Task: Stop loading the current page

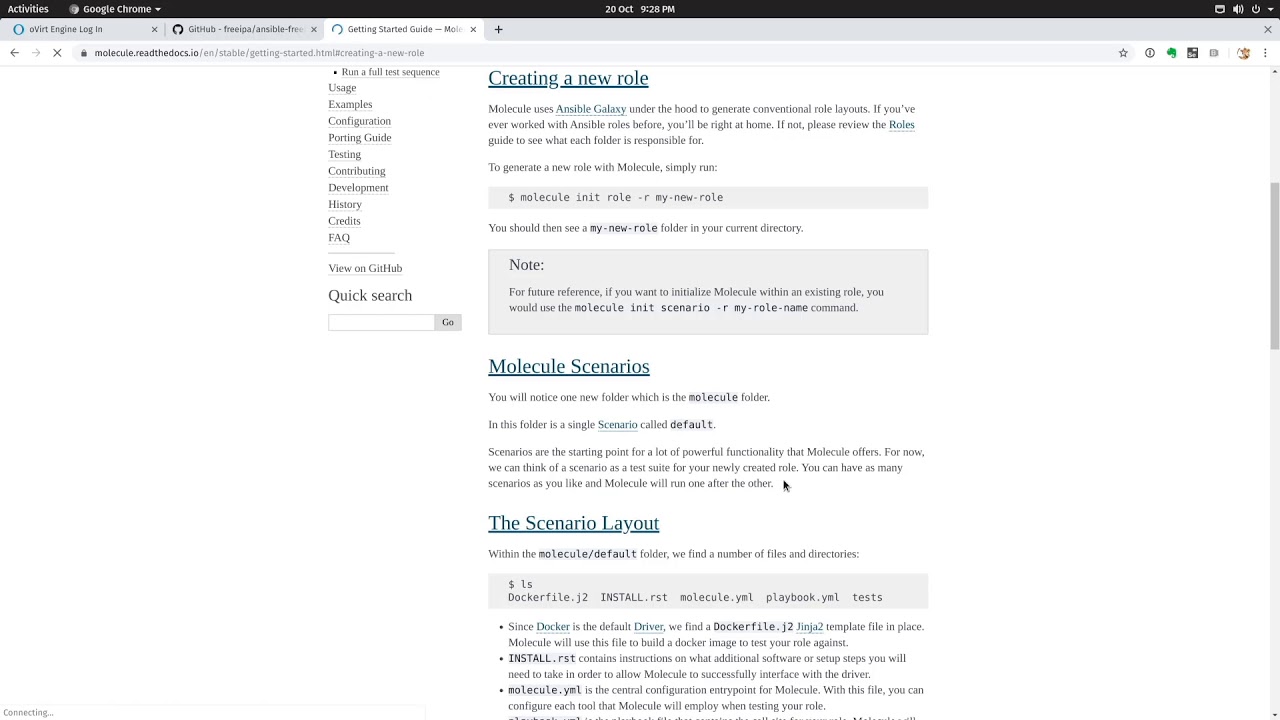Action: 57,53
